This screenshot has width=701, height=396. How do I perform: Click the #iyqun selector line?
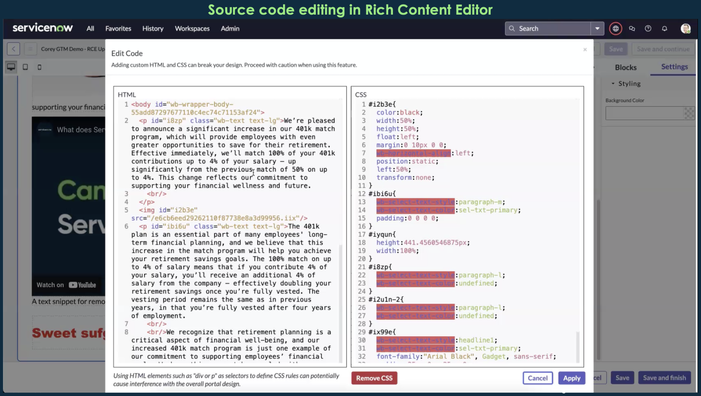point(382,234)
